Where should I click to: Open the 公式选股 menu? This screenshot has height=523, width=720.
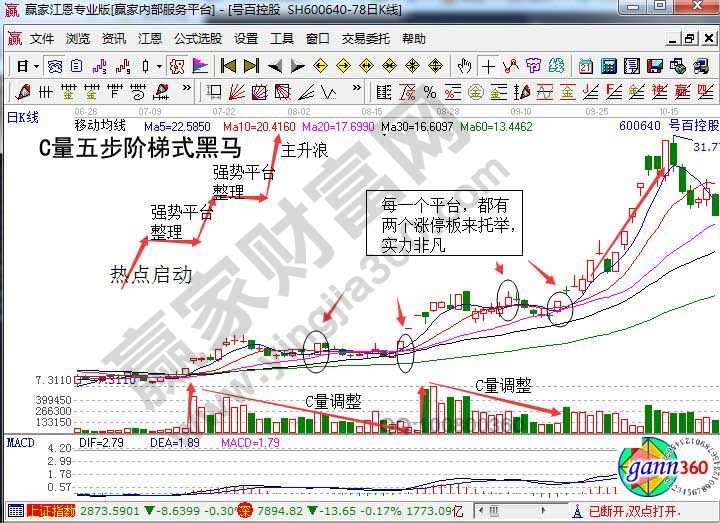[198, 39]
